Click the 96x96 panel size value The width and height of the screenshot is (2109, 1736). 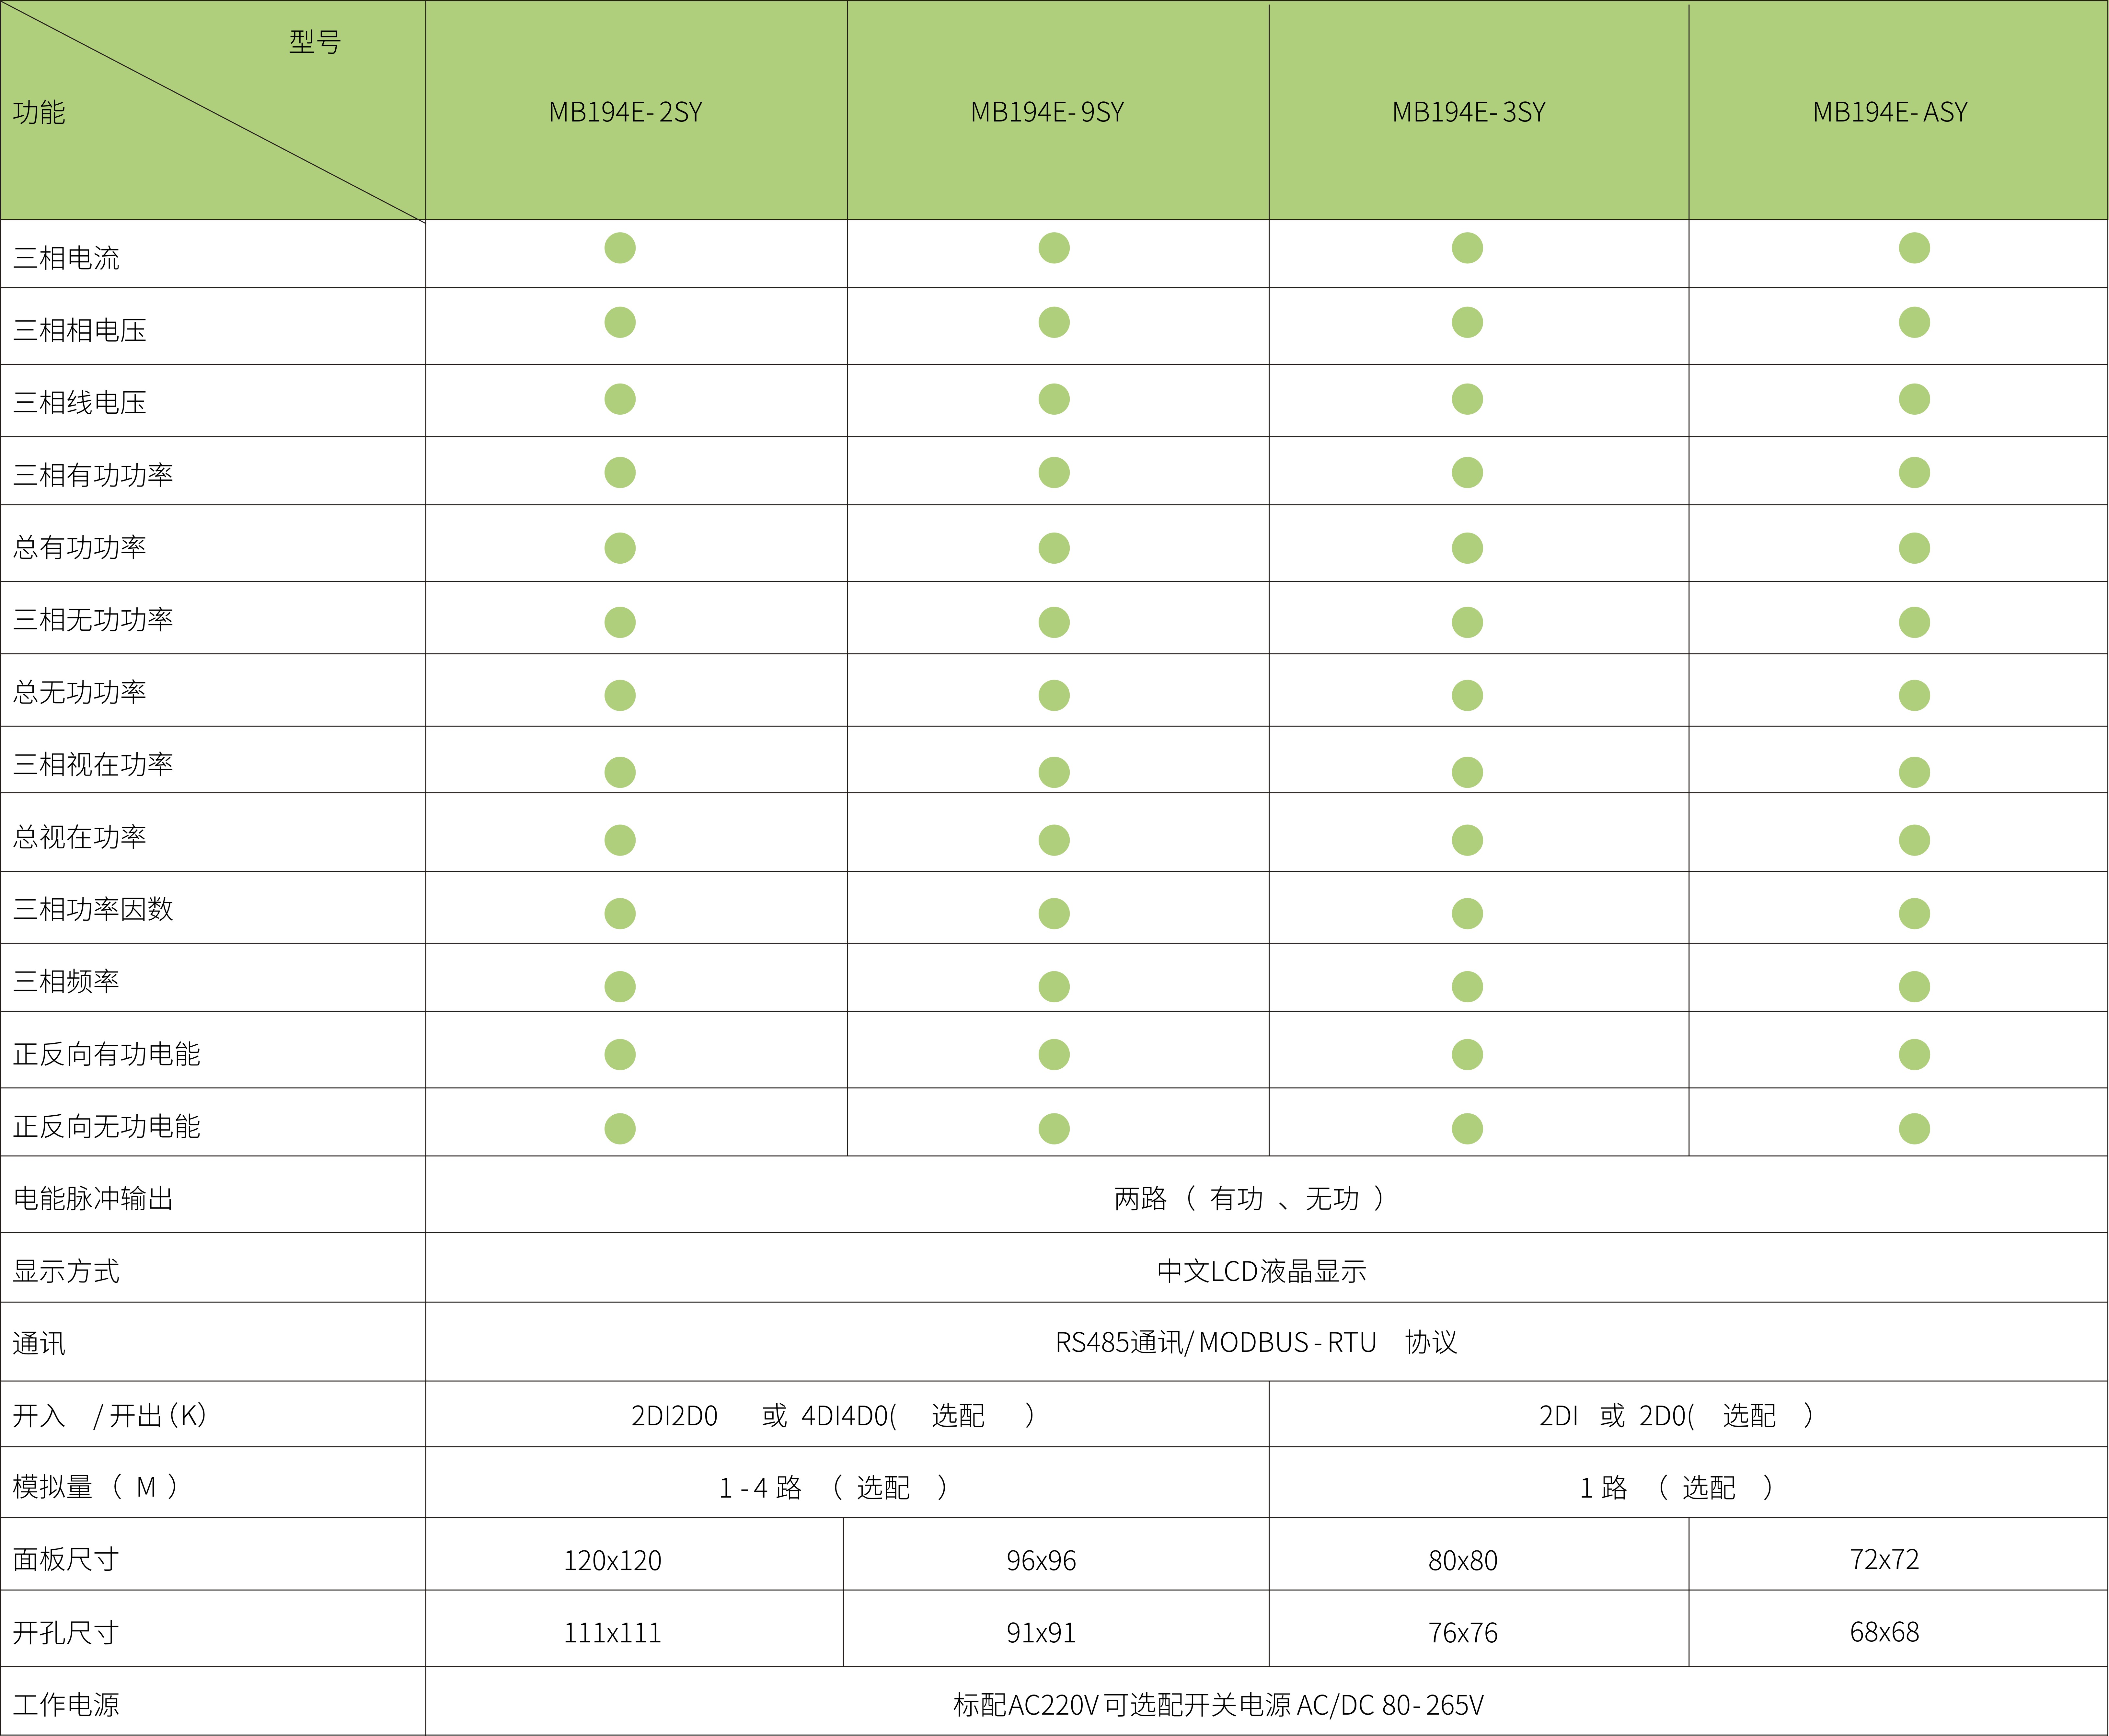(x=1041, y=1560)
